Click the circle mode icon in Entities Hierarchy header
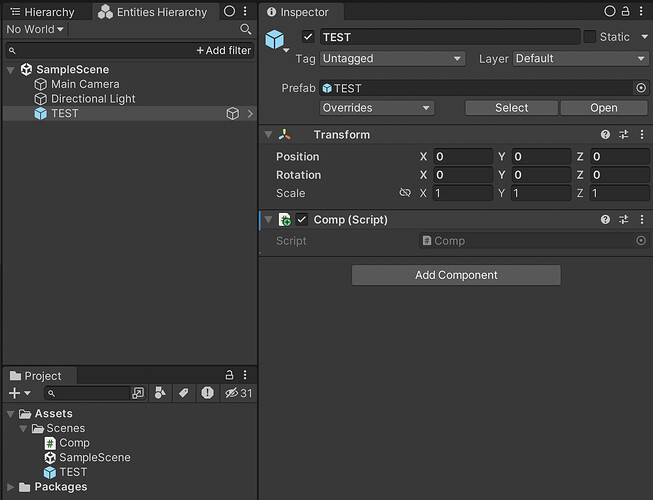Screen dimensions: 653x500 pos(229,11)
